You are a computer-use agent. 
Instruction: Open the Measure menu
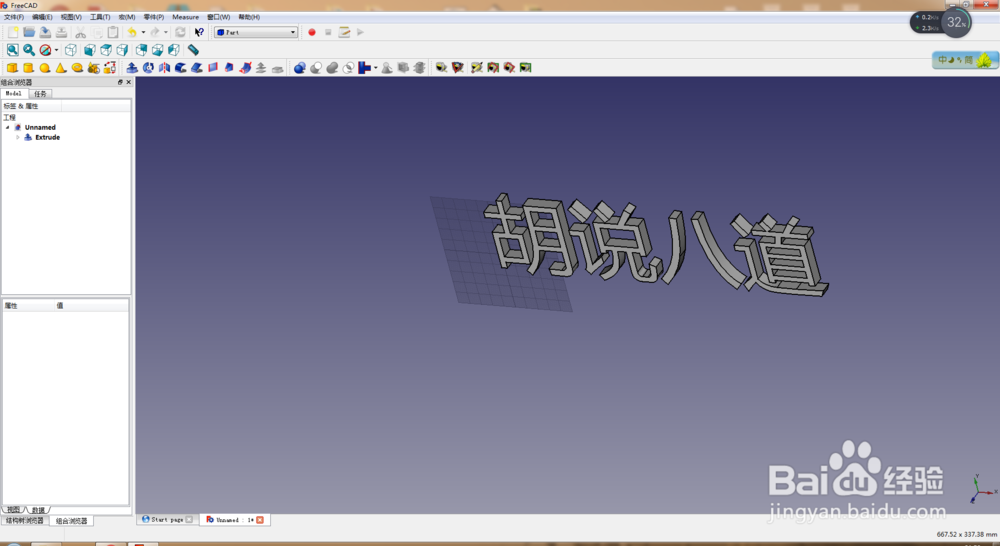click(x=186, y=17)
